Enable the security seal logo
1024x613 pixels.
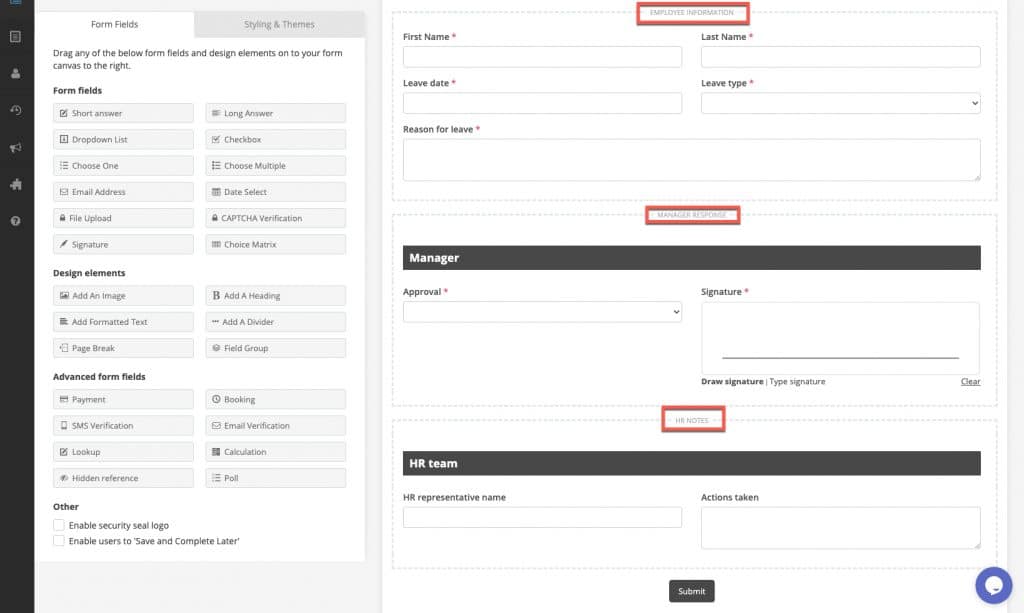tap(59, 525)
